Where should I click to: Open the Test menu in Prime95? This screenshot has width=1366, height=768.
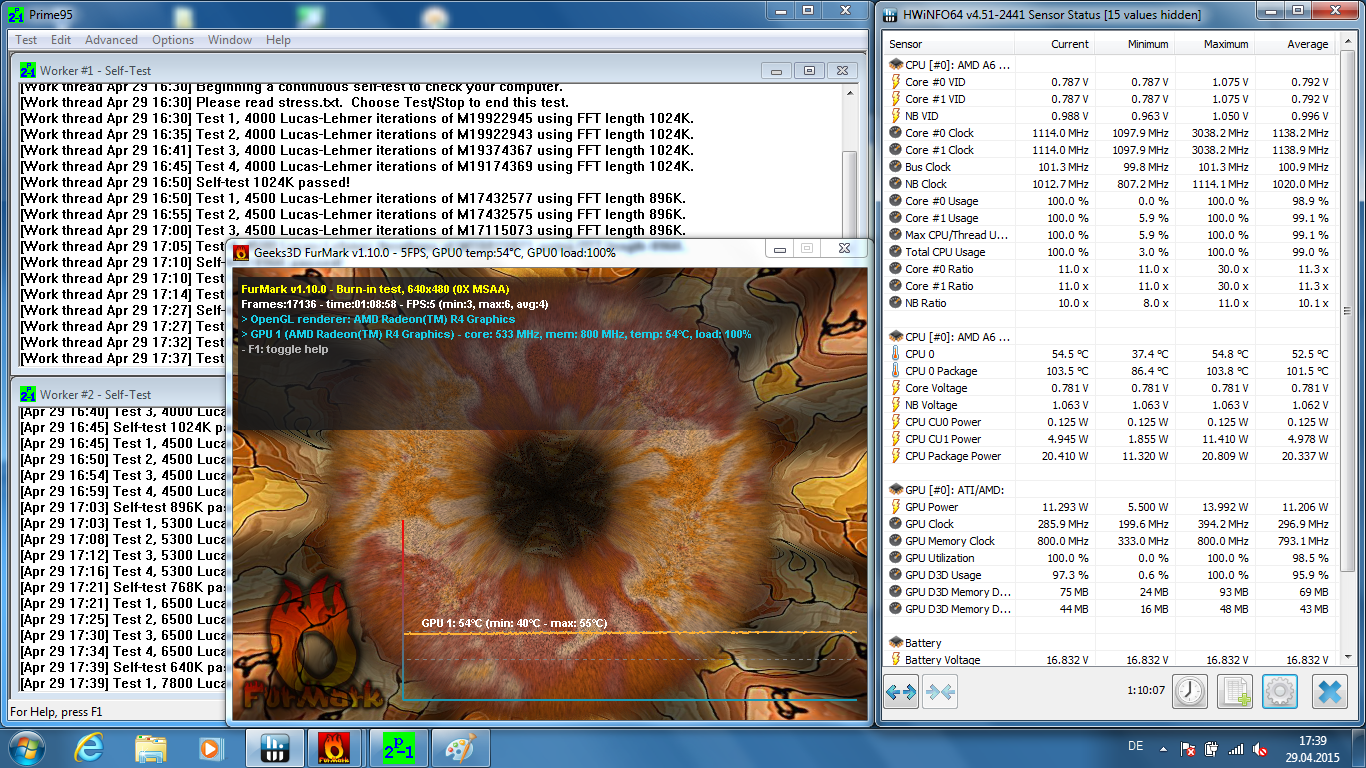(x=26, y=40)
